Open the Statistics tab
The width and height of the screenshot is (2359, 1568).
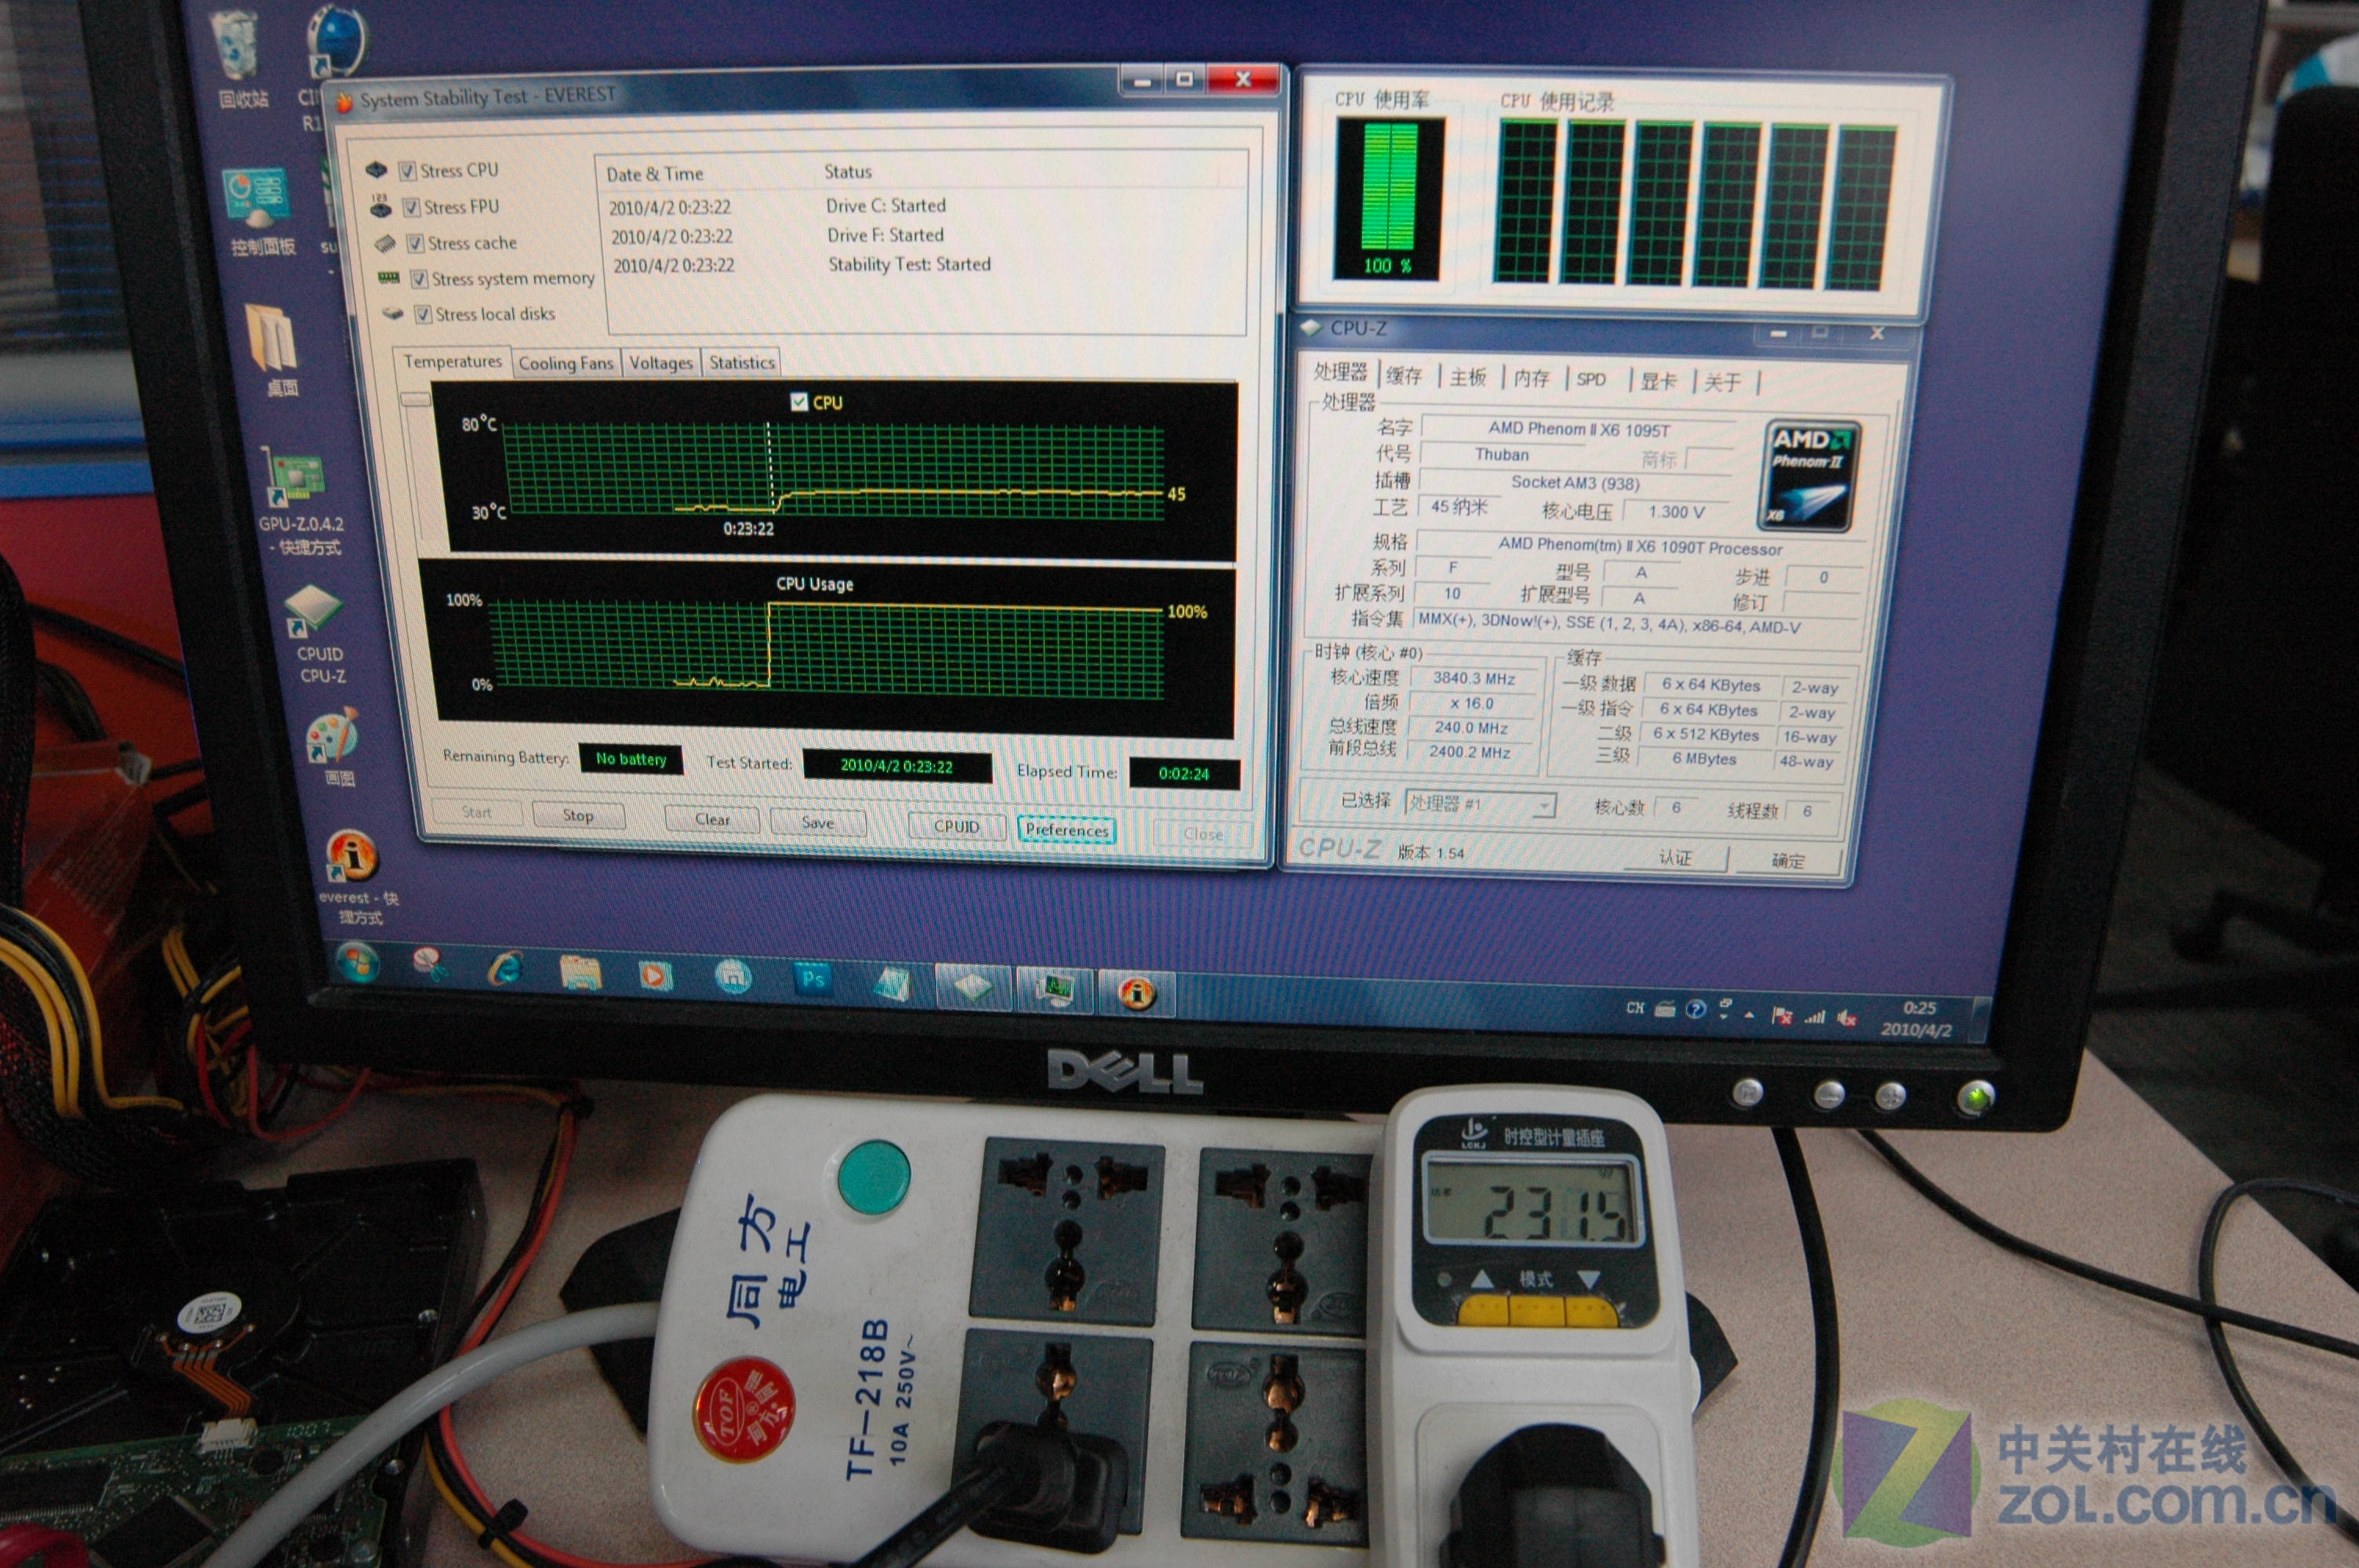(x=742, y=363)
